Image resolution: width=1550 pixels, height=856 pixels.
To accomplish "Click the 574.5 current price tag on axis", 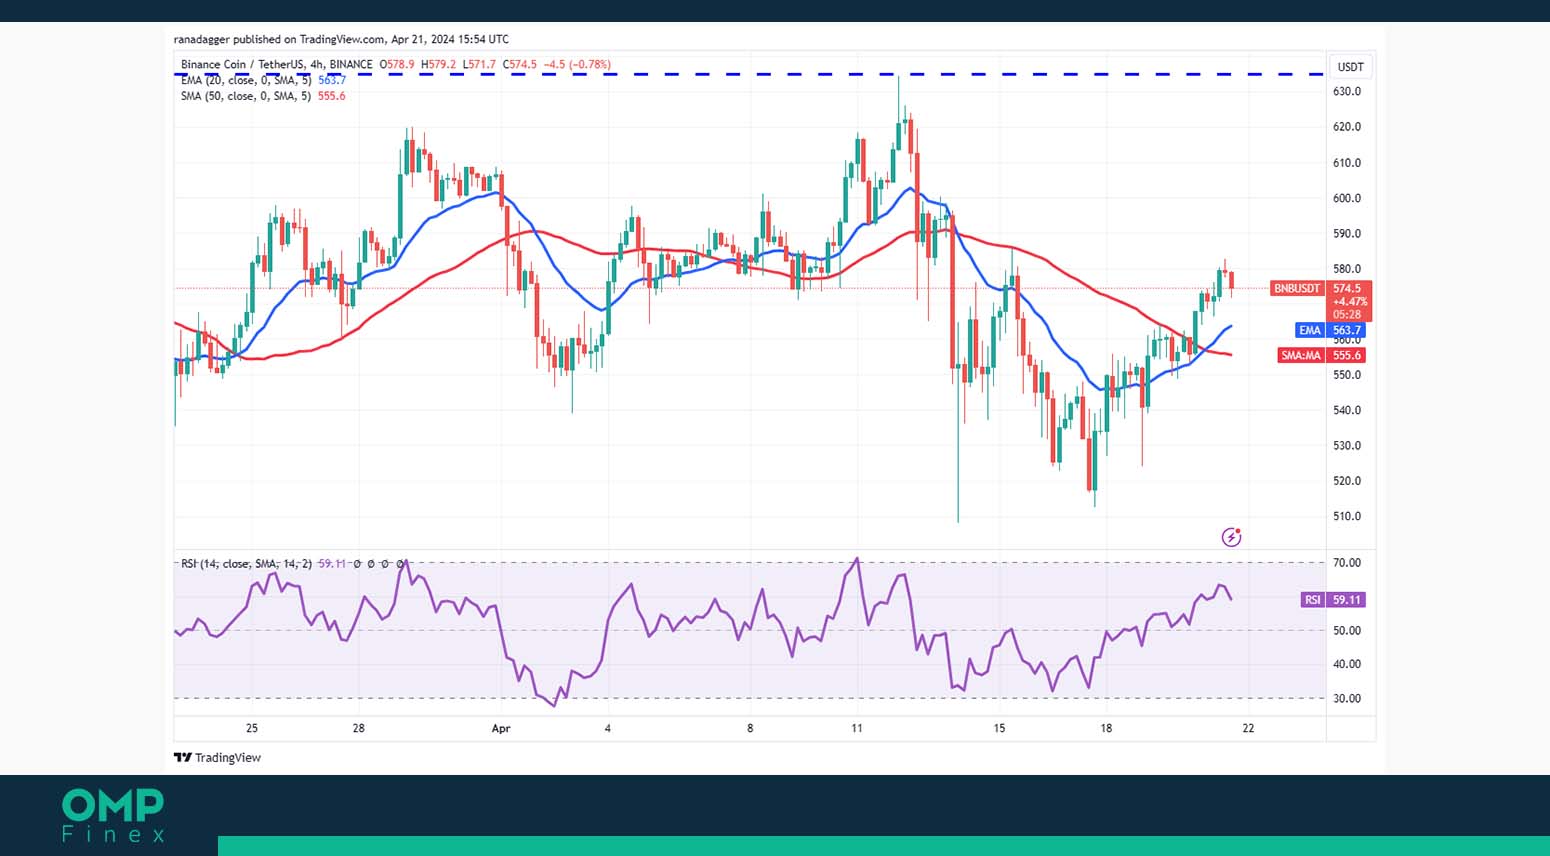I will click(1347, 288).
